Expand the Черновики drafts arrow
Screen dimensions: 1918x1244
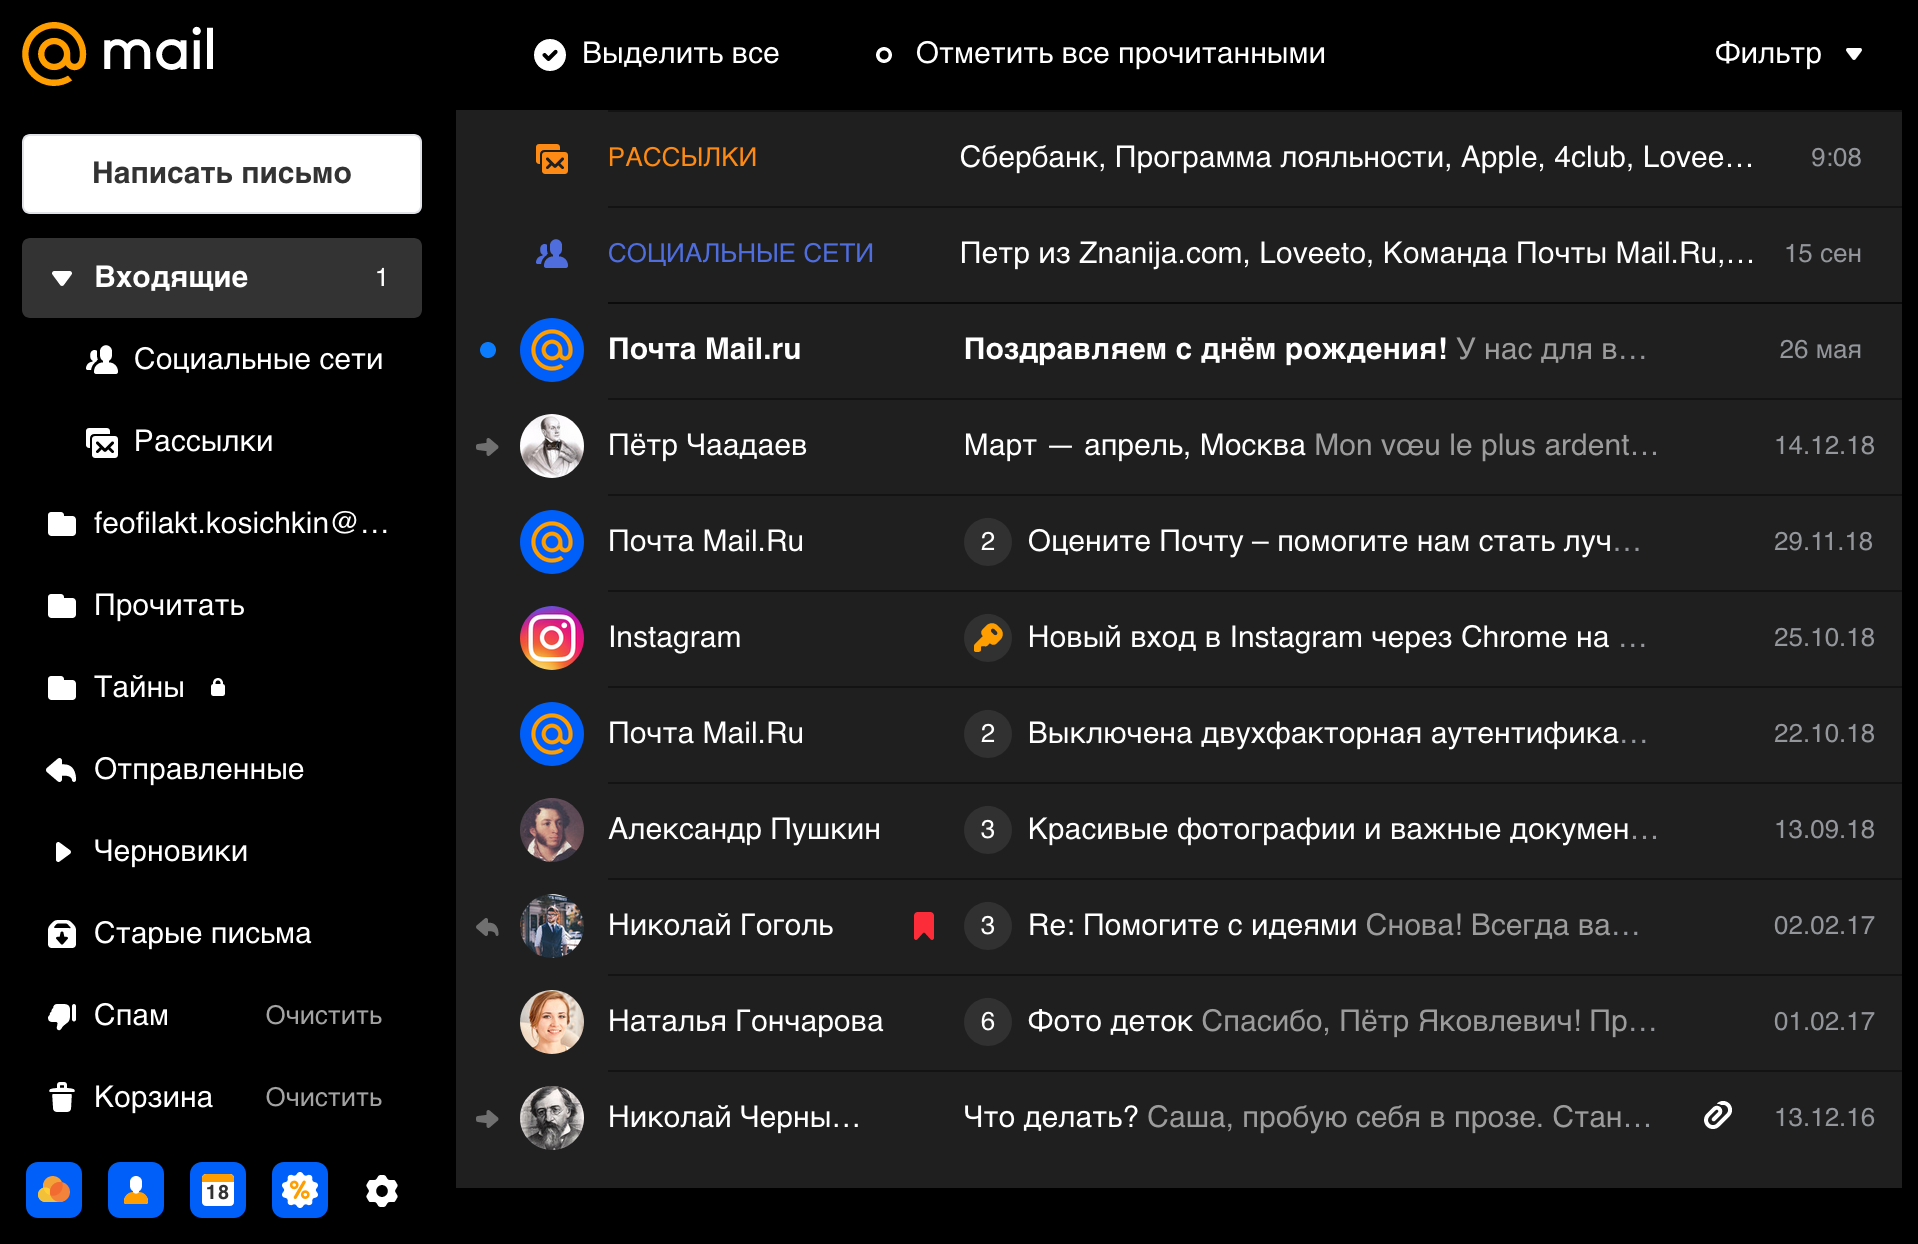click(x=62, y=851)
